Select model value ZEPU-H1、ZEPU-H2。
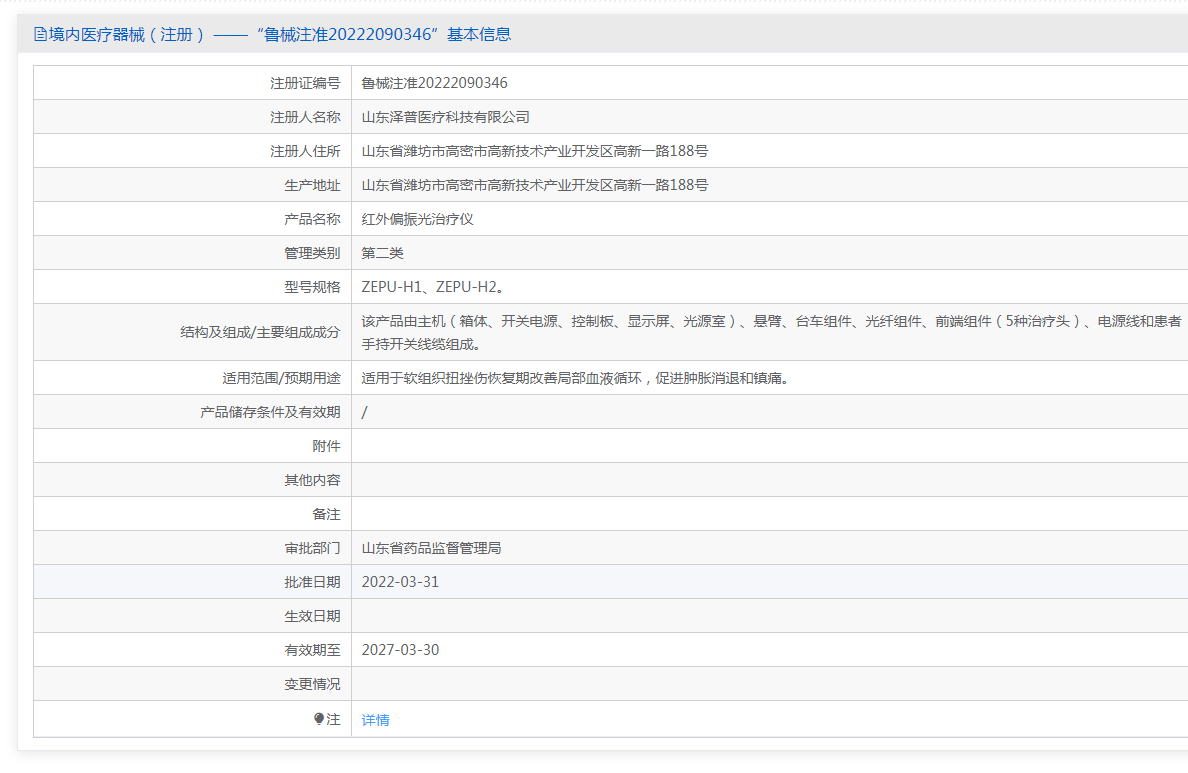Screen dimensions: 1188x773 point(433,287)
